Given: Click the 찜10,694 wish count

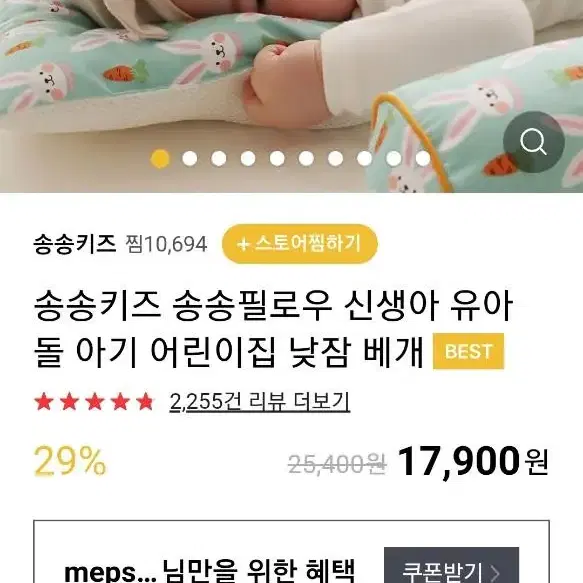Looking at the screenshot, I should coord(166,244).
